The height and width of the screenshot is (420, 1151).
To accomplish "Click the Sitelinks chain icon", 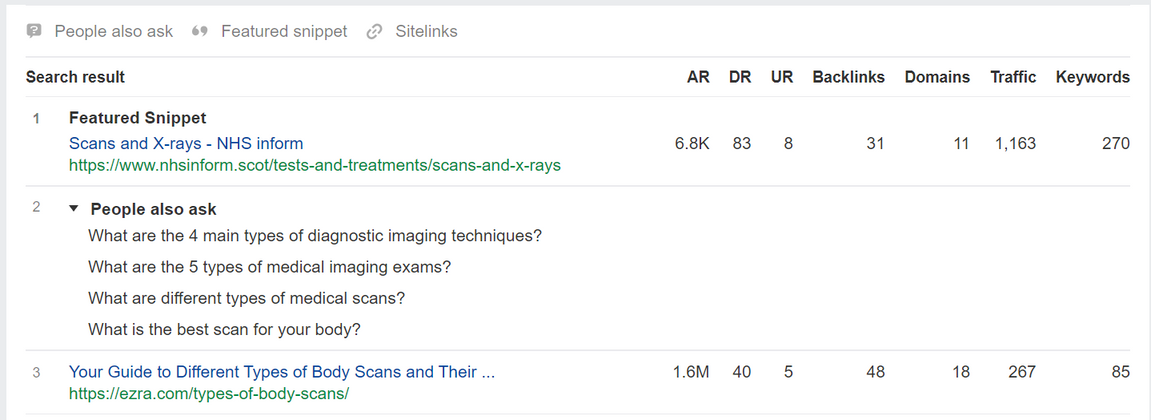I will pyautogui.click(x=375, y=32).
